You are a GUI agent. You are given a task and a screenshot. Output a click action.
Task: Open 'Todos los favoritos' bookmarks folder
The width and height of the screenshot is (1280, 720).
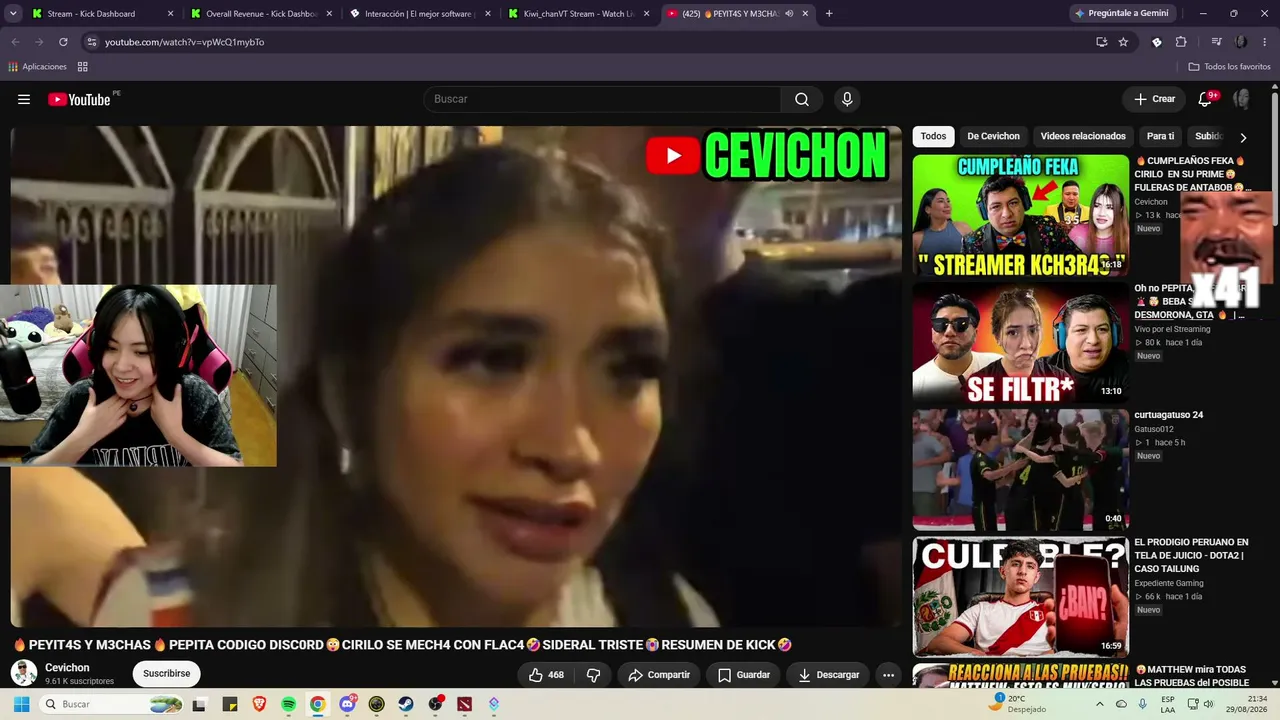point(1230,67)
